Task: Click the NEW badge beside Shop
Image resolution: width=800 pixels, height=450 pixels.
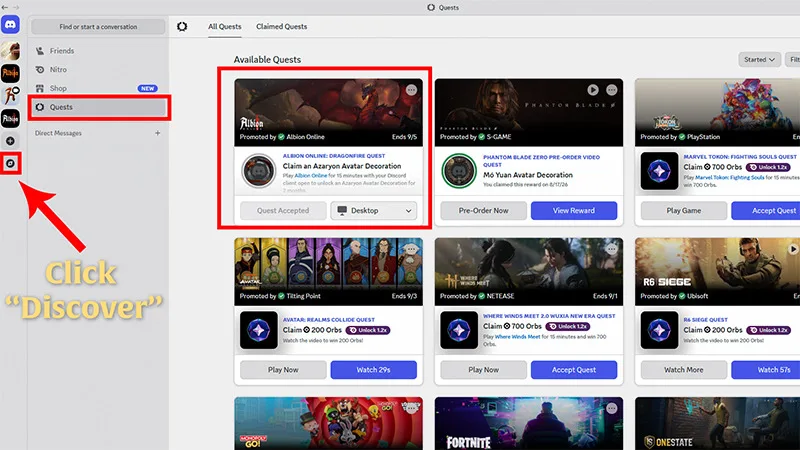Action: (147, 88)
